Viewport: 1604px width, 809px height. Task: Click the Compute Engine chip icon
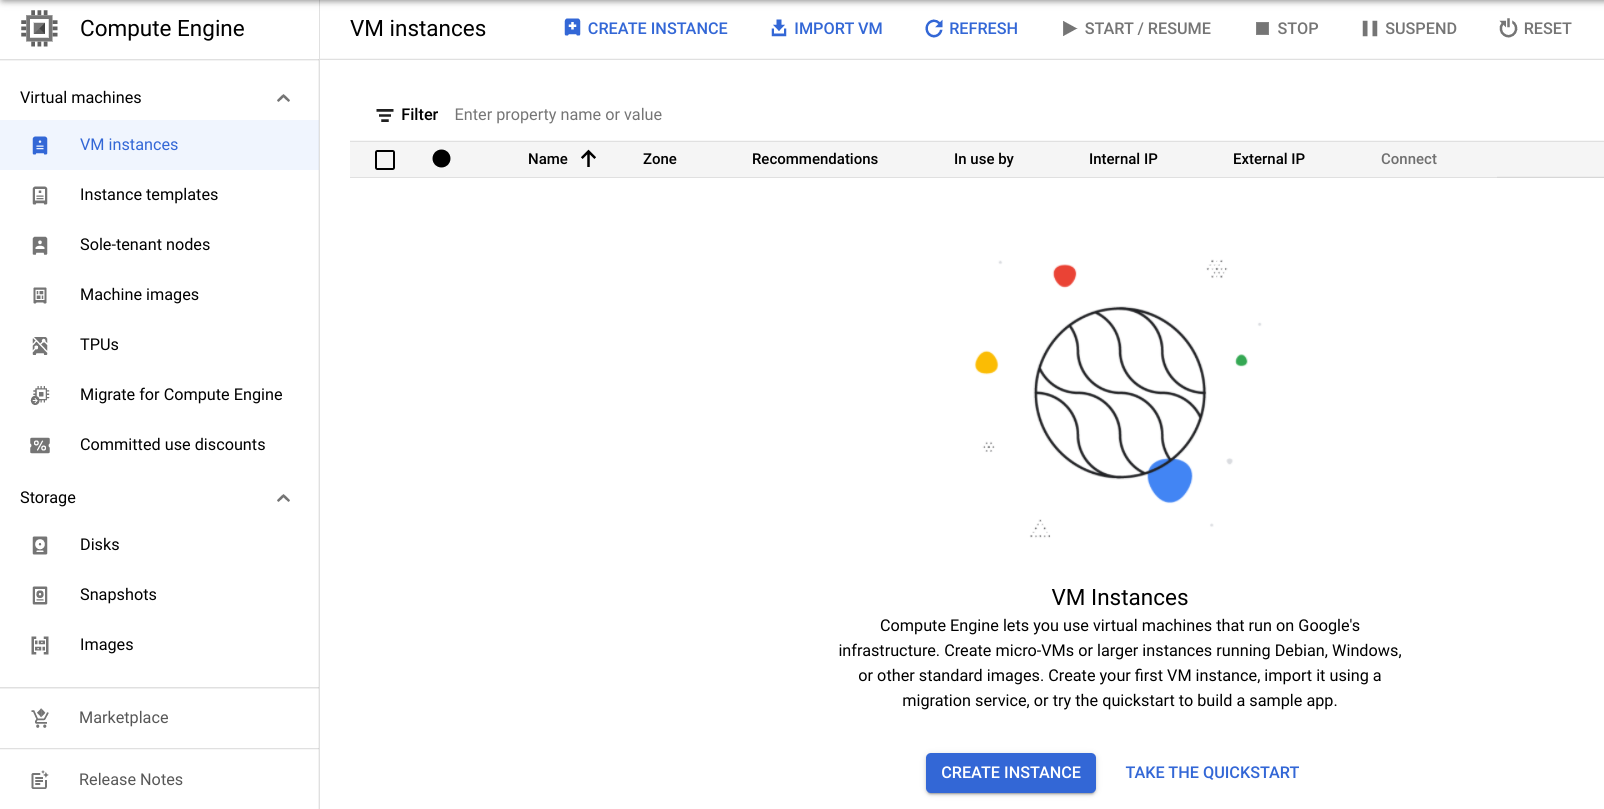click(39, 28)
